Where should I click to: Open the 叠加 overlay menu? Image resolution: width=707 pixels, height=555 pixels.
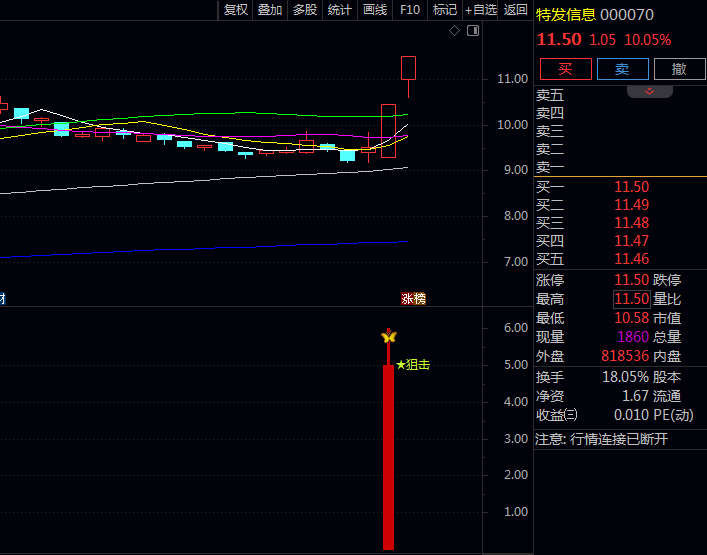[270, 10]
